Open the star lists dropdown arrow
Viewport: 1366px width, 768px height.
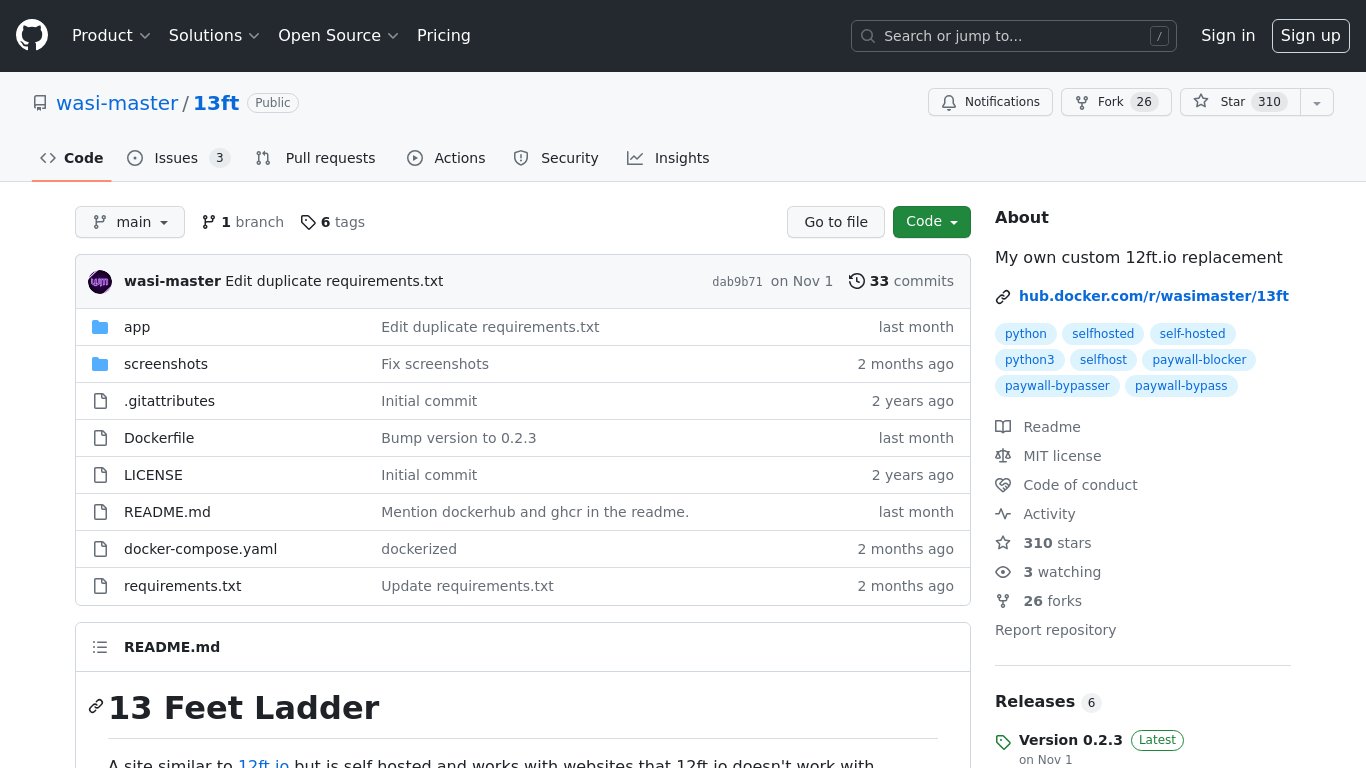click(x=1317, y=102)
